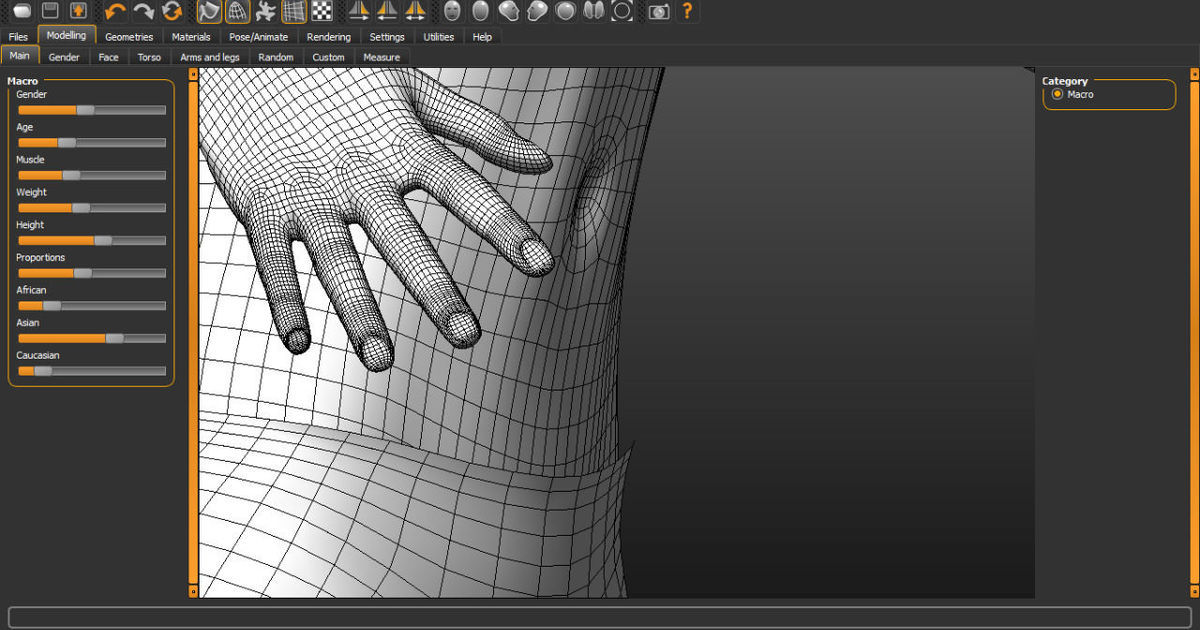Switch to front face camera view
The width and height of the screenshot is (1200, 630).
point(453,12)
